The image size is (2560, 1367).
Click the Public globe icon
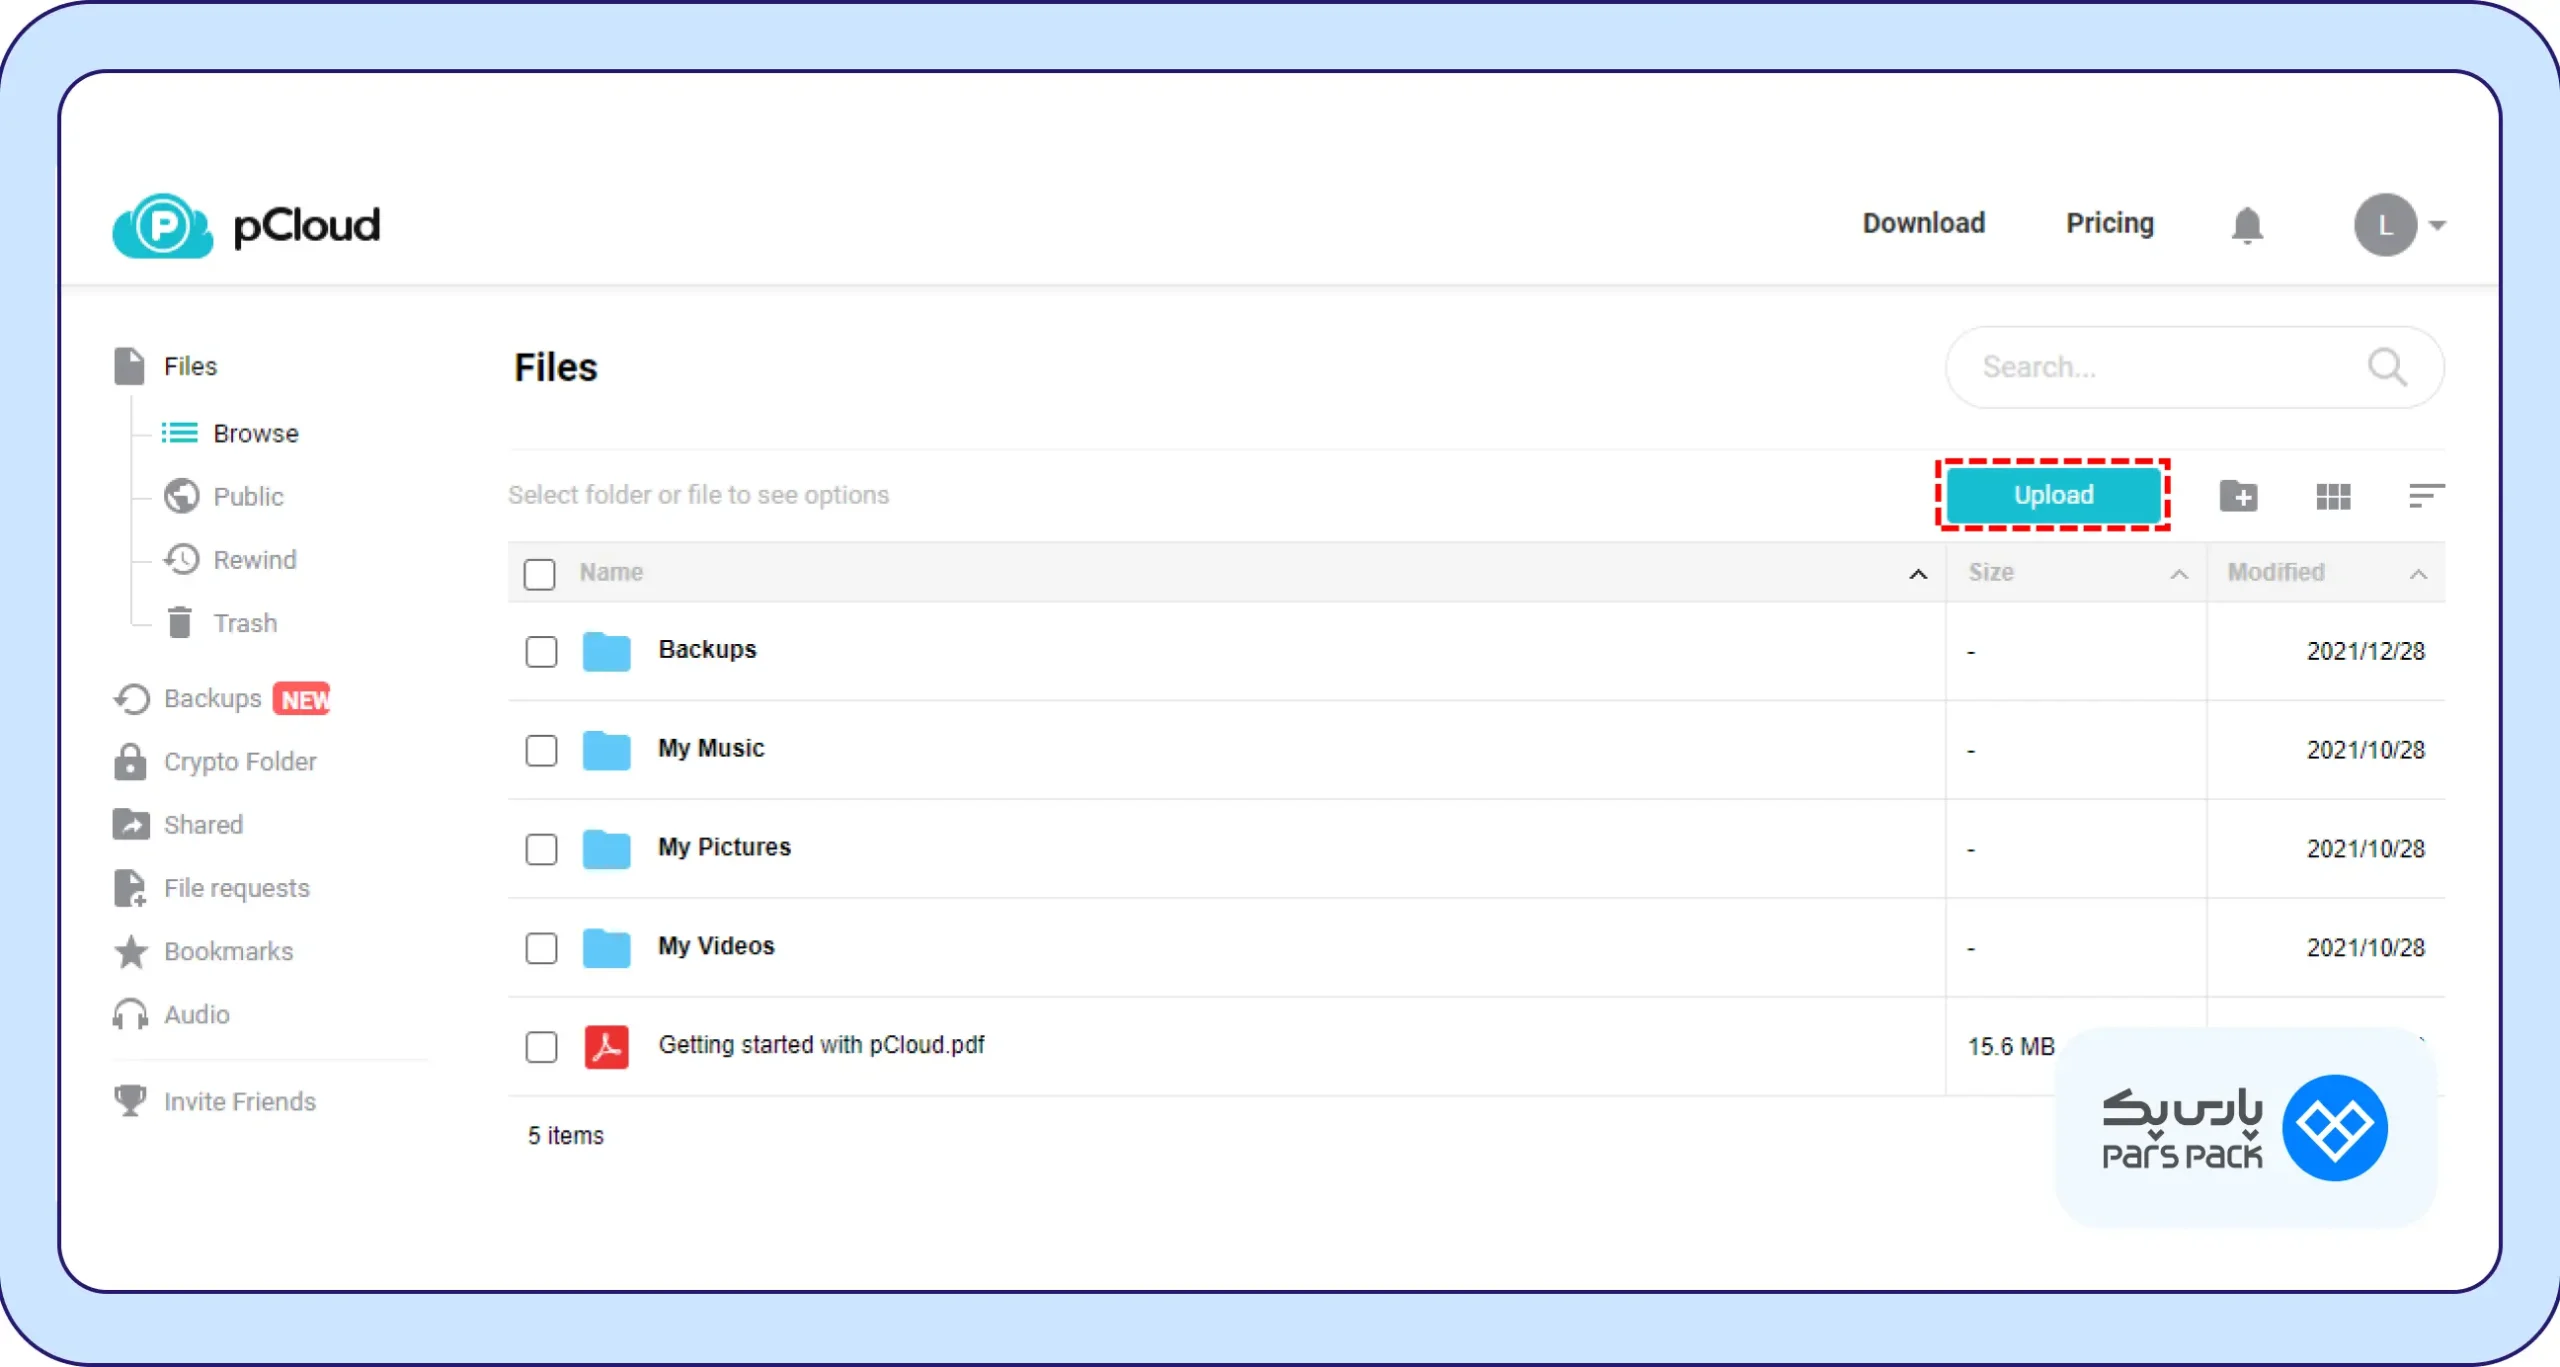(x=181, y=496)
